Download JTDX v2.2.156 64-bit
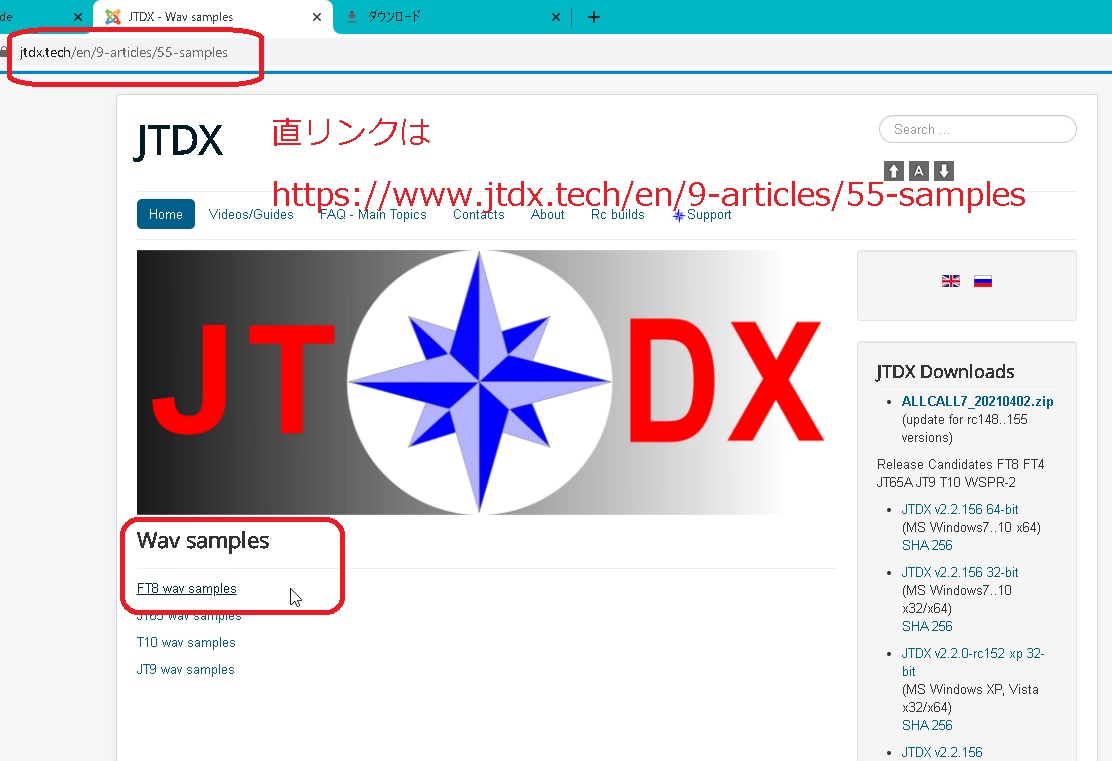Image resolution: width=1112 pixels, height=761 pixels. (x=960, y=509)
